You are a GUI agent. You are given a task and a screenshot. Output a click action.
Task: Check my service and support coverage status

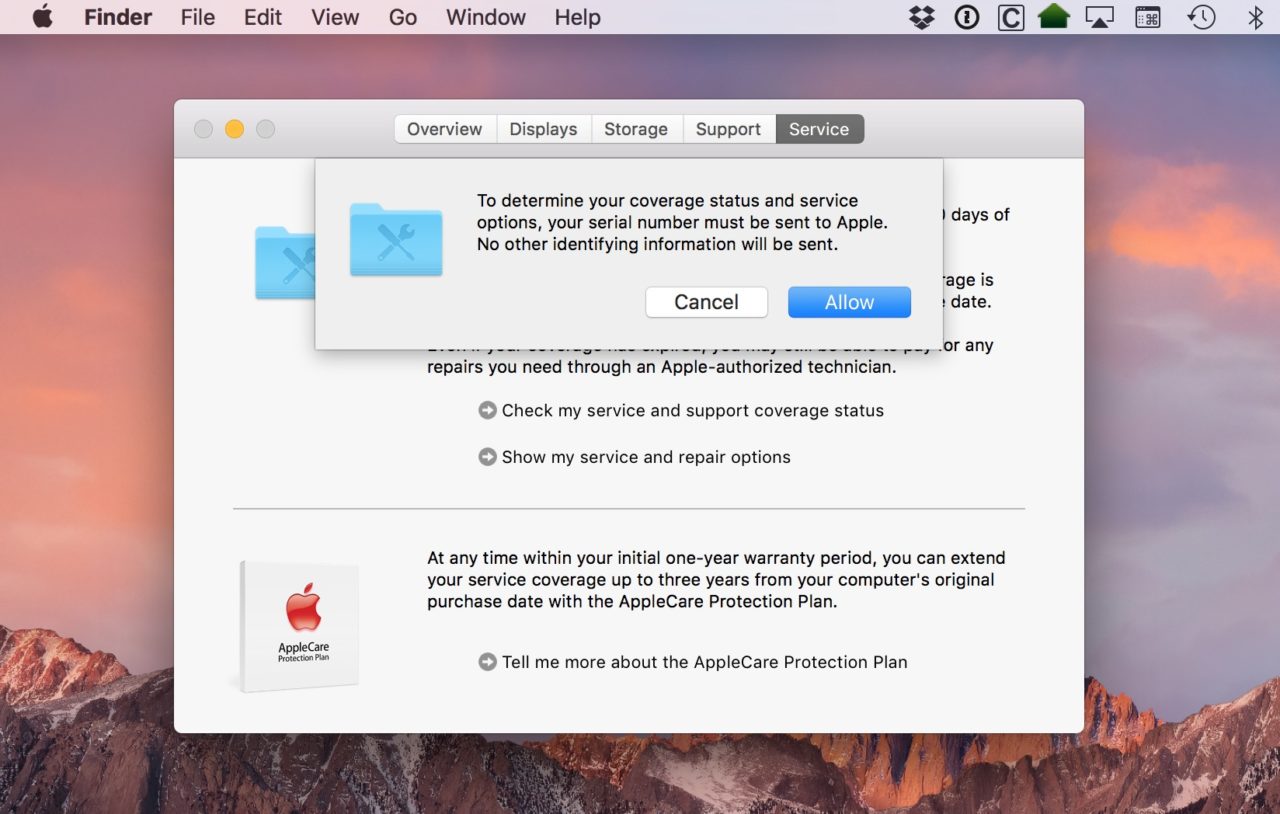coord(693,410)
